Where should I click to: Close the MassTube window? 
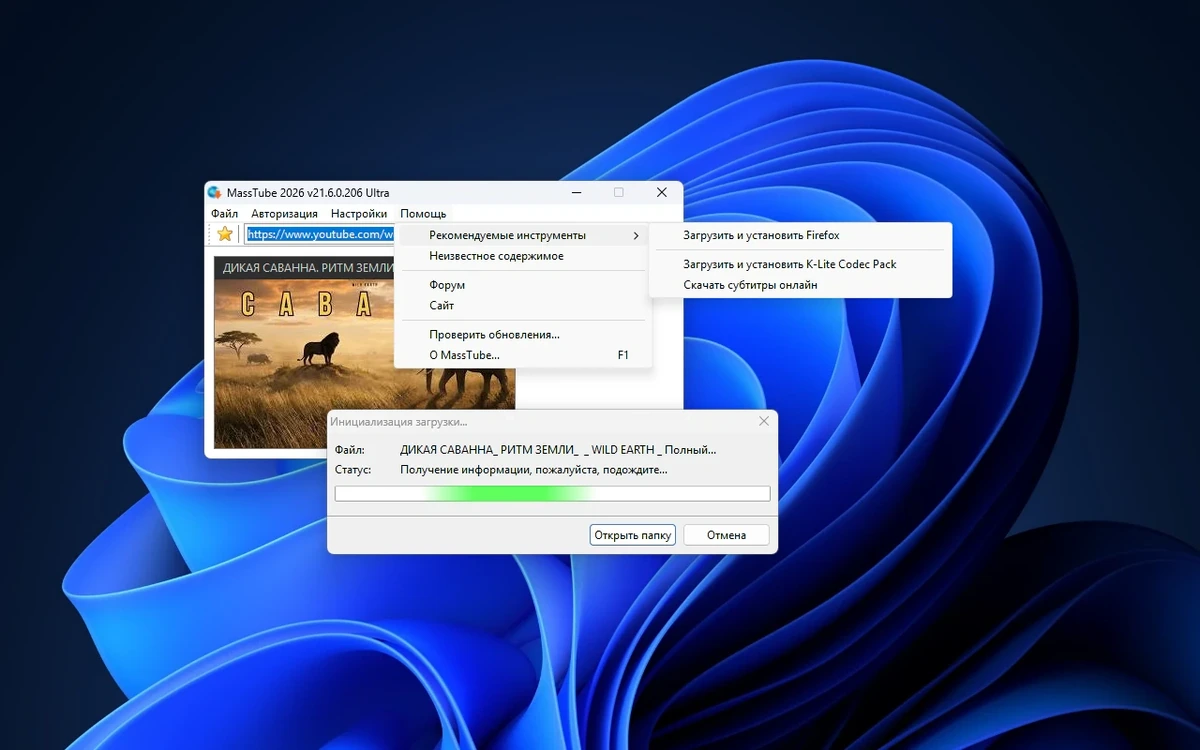click(x=661, y=192)
